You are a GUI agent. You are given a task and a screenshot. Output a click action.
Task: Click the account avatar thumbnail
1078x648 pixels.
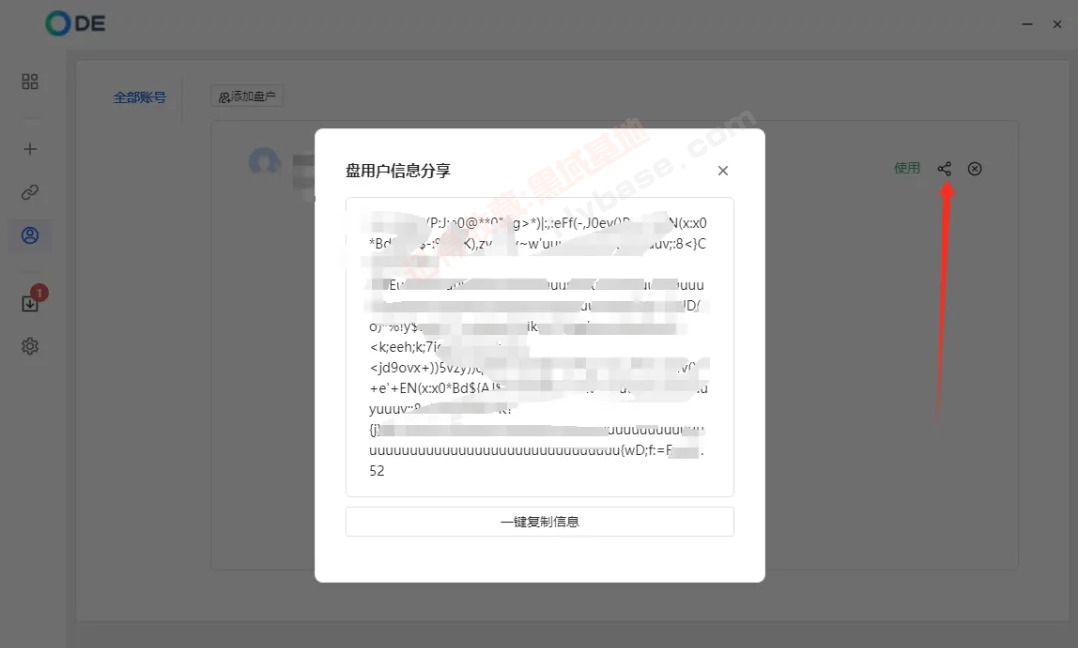click(x=265, y=162)
